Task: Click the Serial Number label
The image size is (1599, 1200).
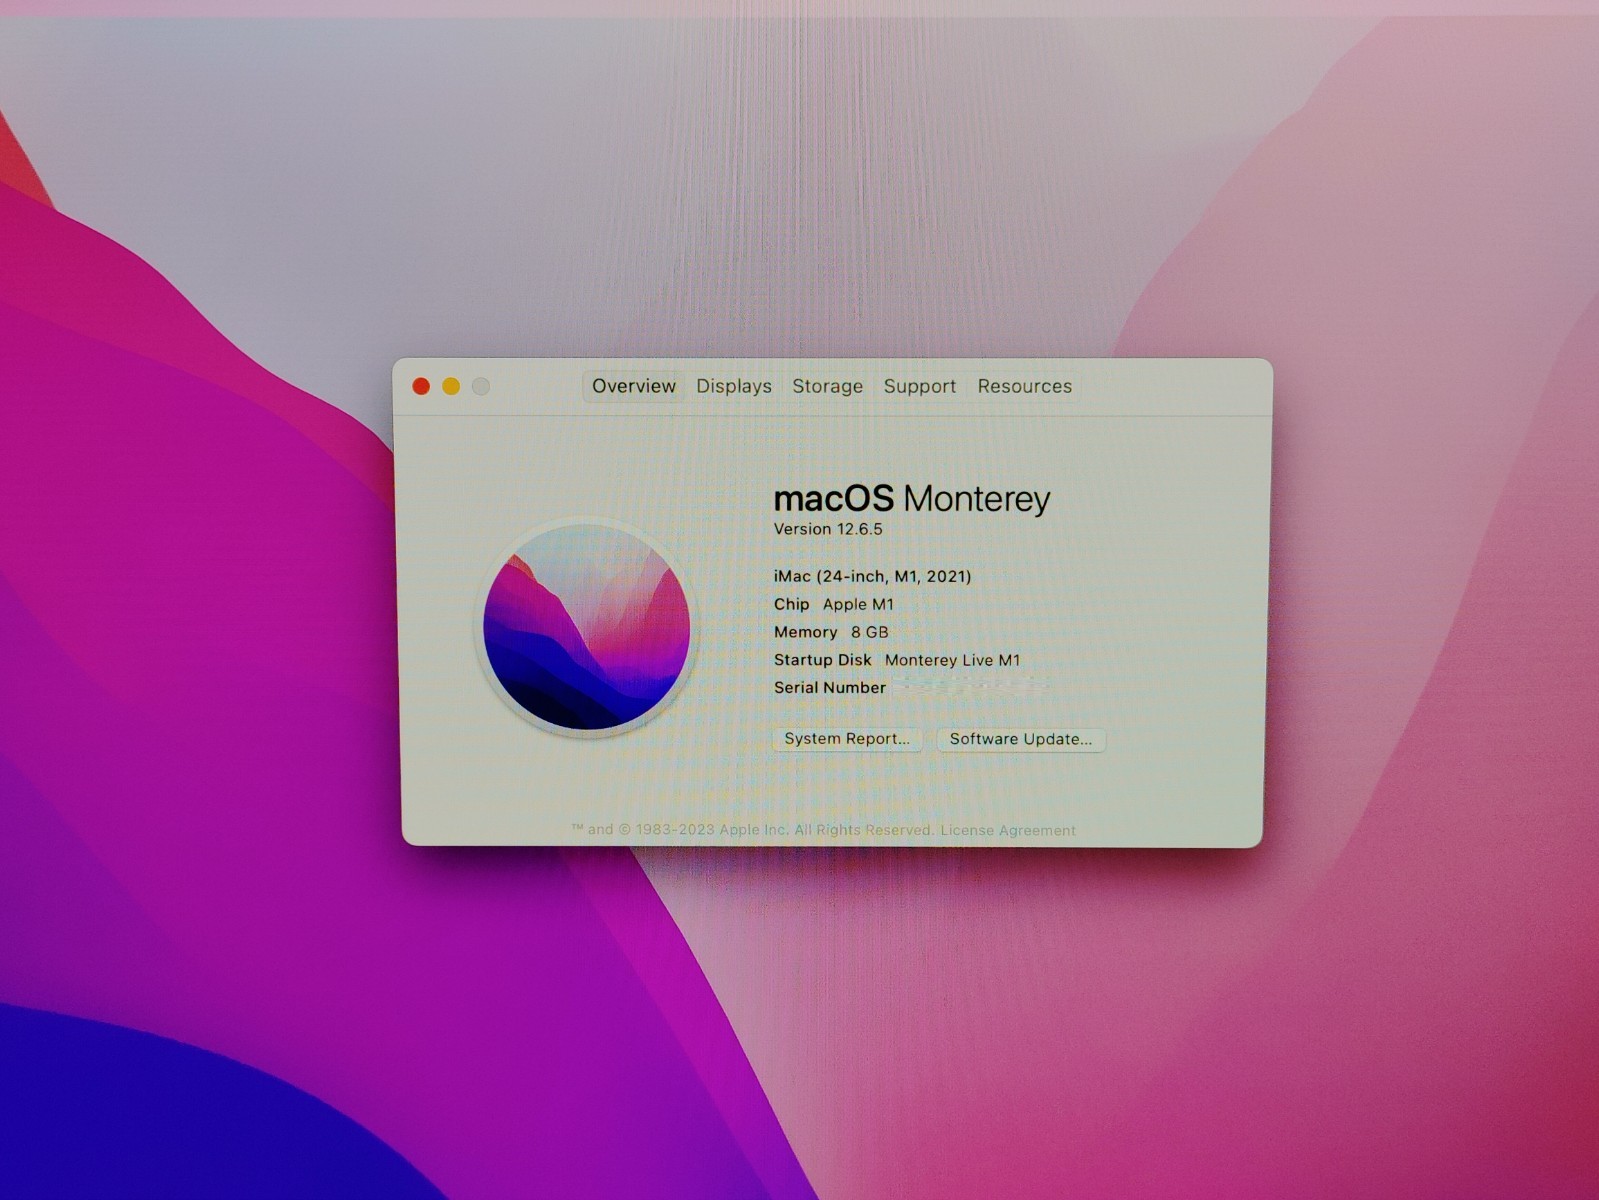Action: (x=829, y=688)
